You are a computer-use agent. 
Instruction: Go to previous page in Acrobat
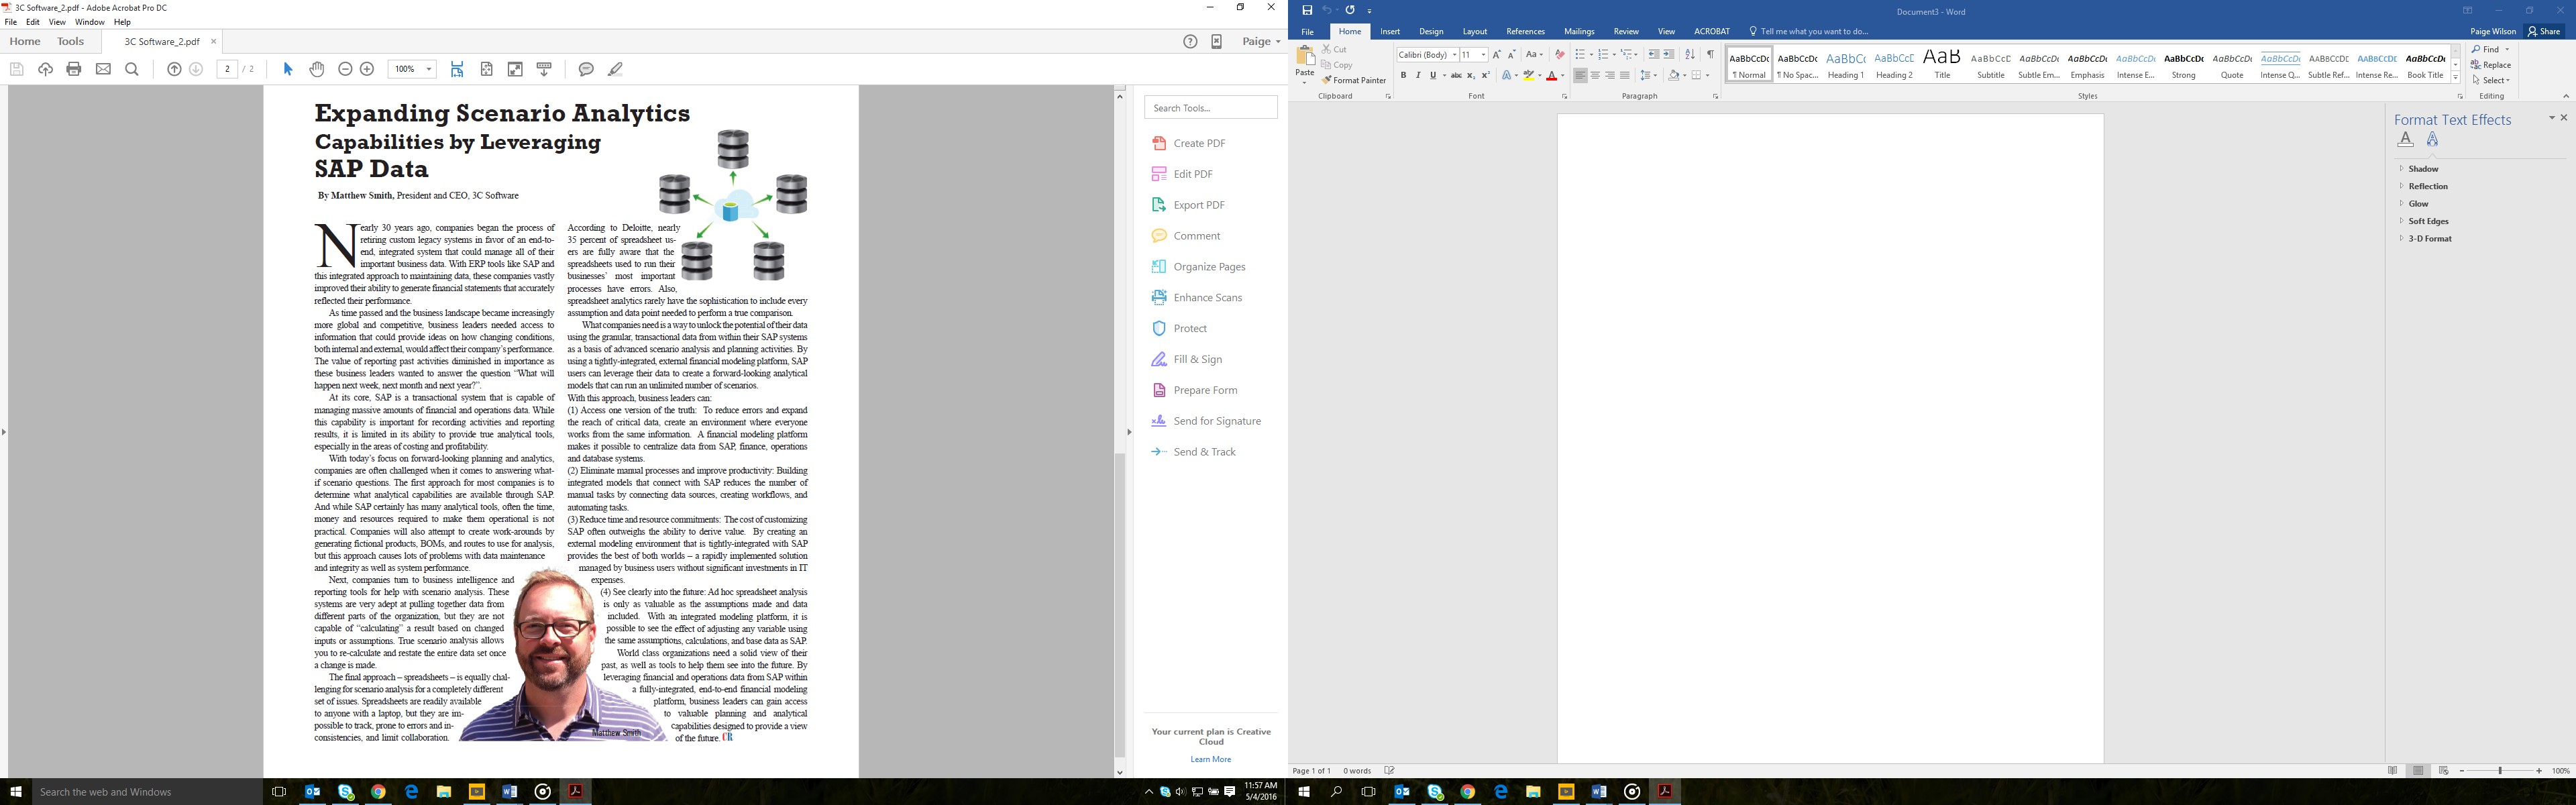(174, 69)
